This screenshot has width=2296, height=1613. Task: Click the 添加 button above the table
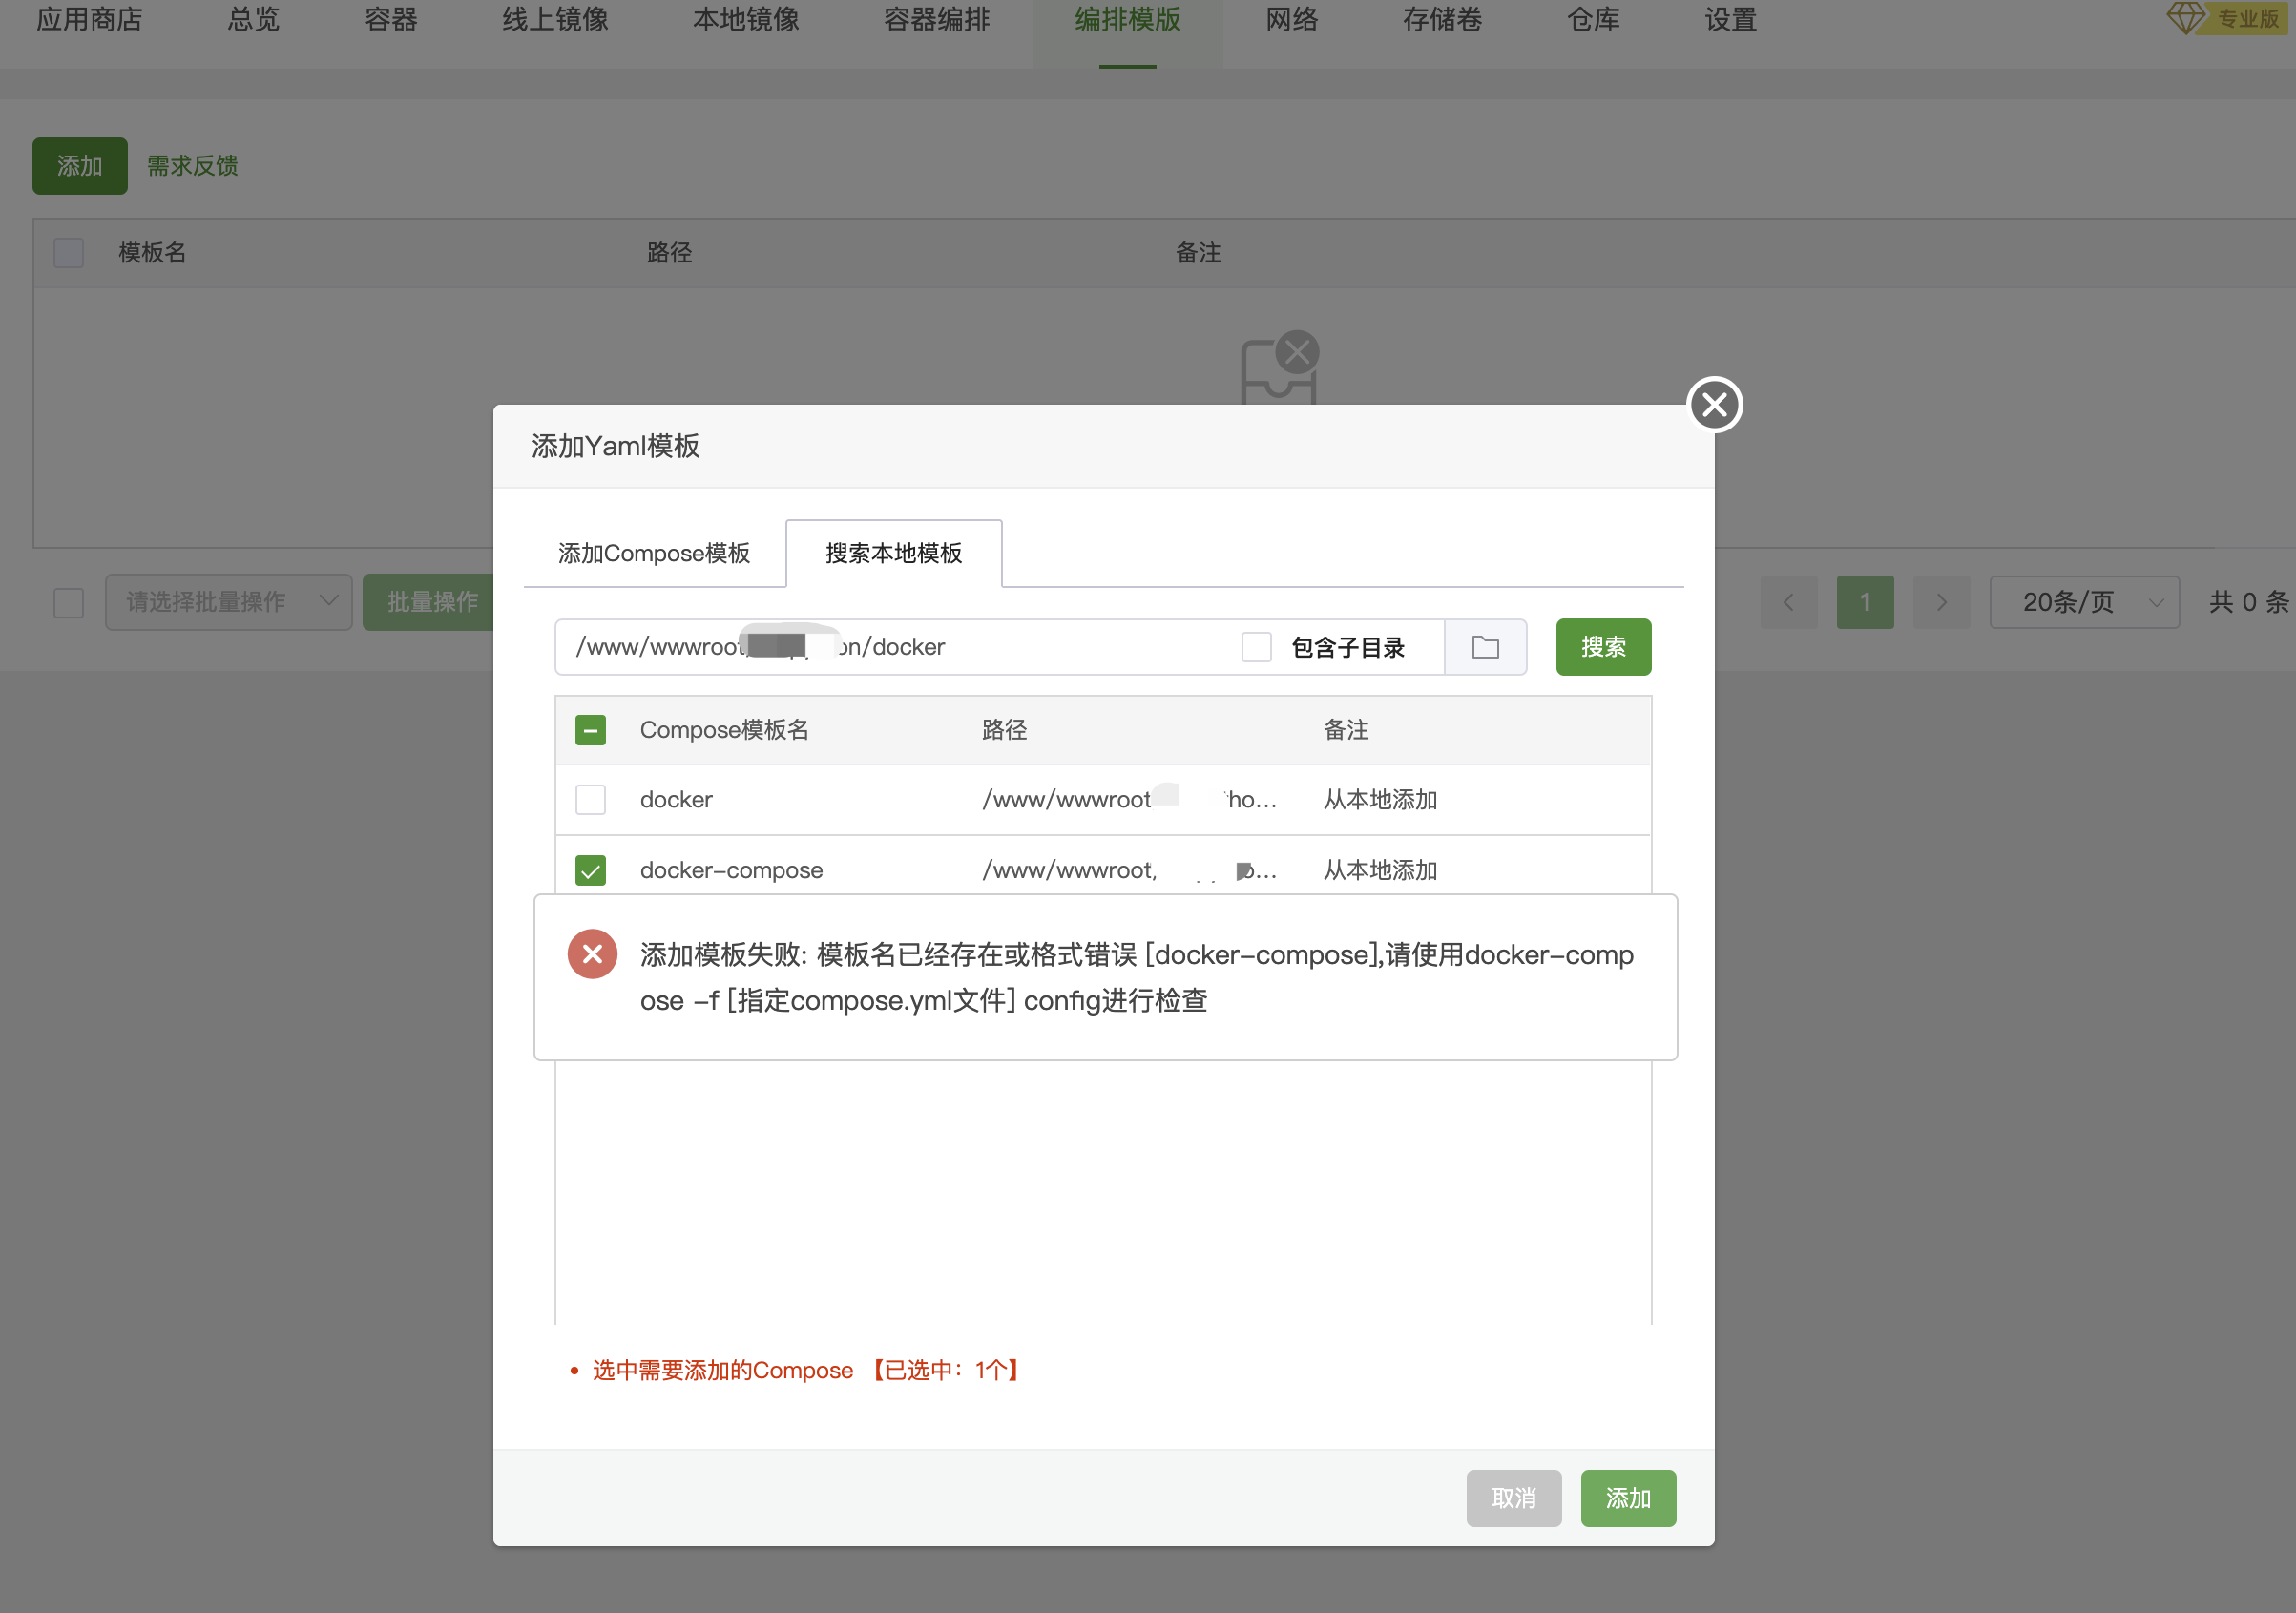pos(80,166)
